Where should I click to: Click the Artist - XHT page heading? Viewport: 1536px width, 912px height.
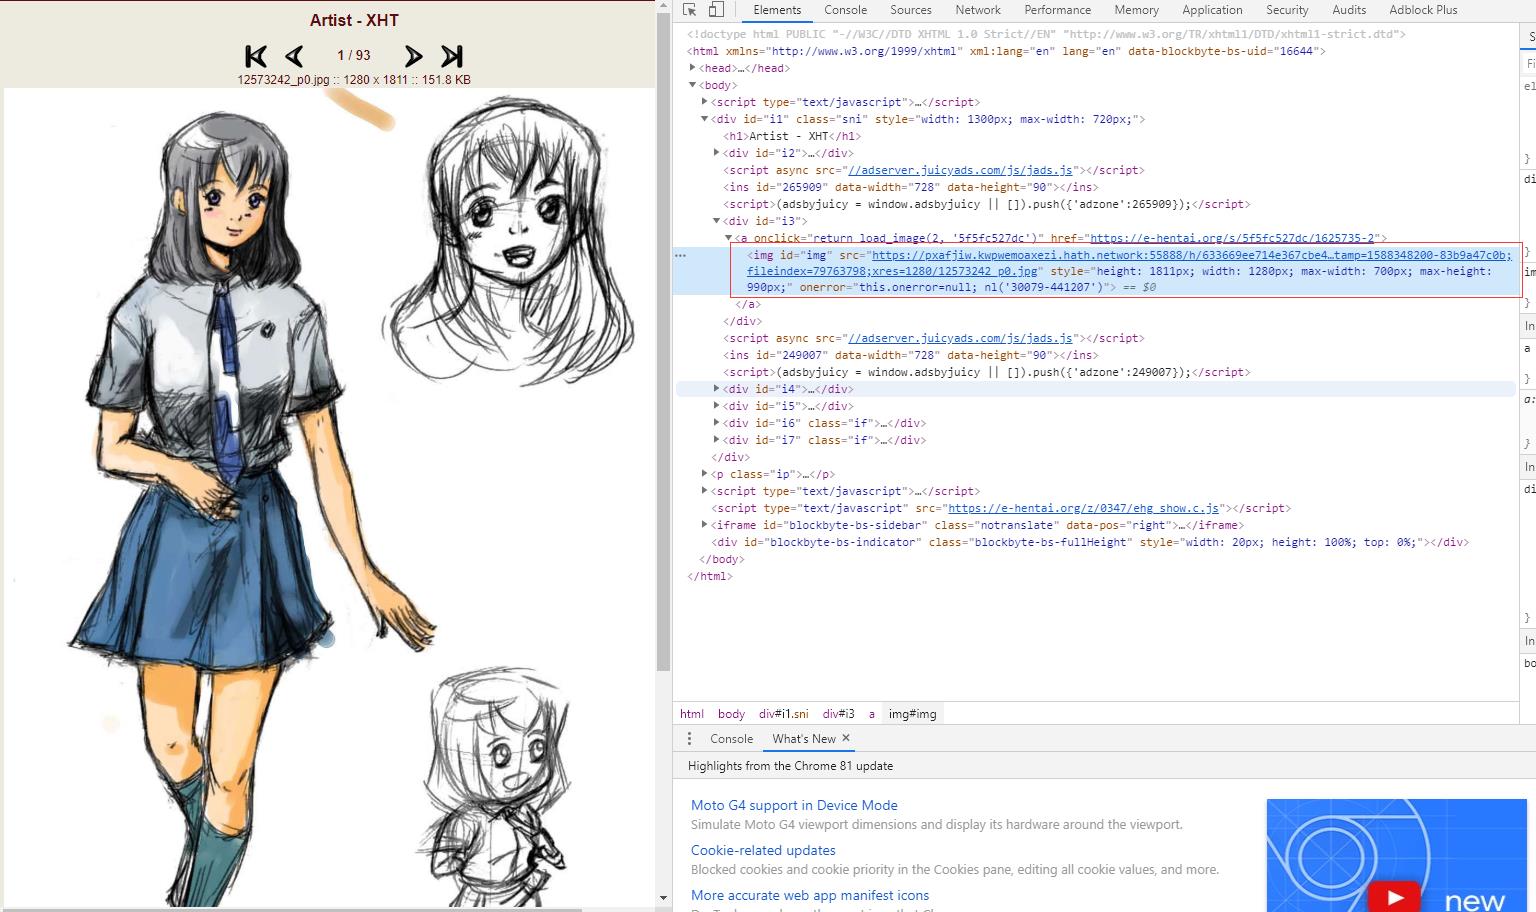tap(354, 20)
